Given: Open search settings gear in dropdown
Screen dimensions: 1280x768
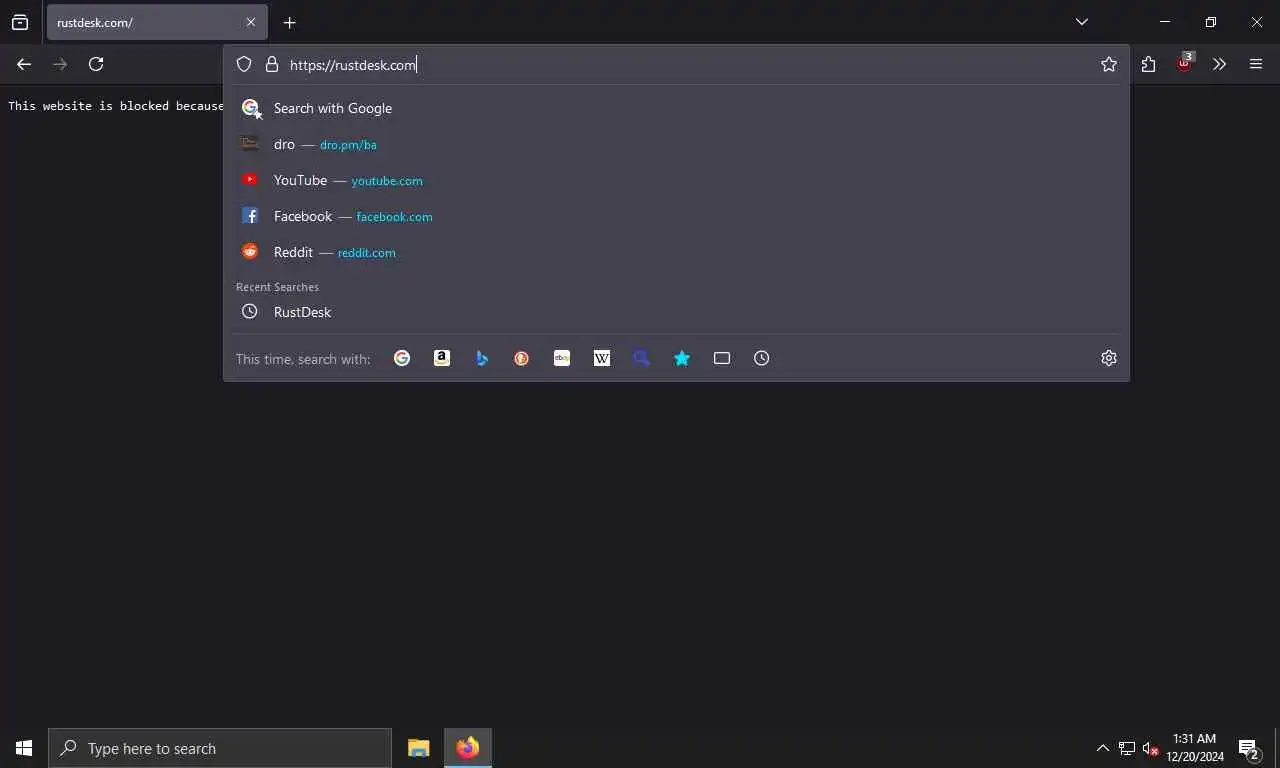Looking at the screenshot, I should click(x=1109, y=358).
